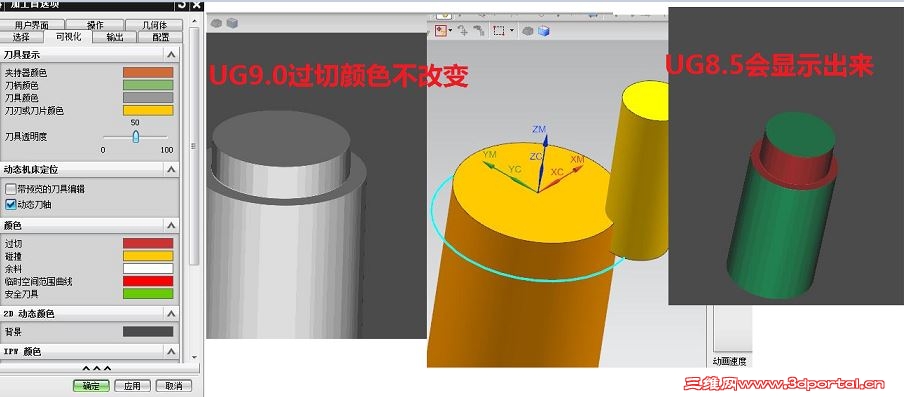The height and width of the screenshot is (397, 904).
Task: Select the 可视化 tab
Action: [69, 37]
